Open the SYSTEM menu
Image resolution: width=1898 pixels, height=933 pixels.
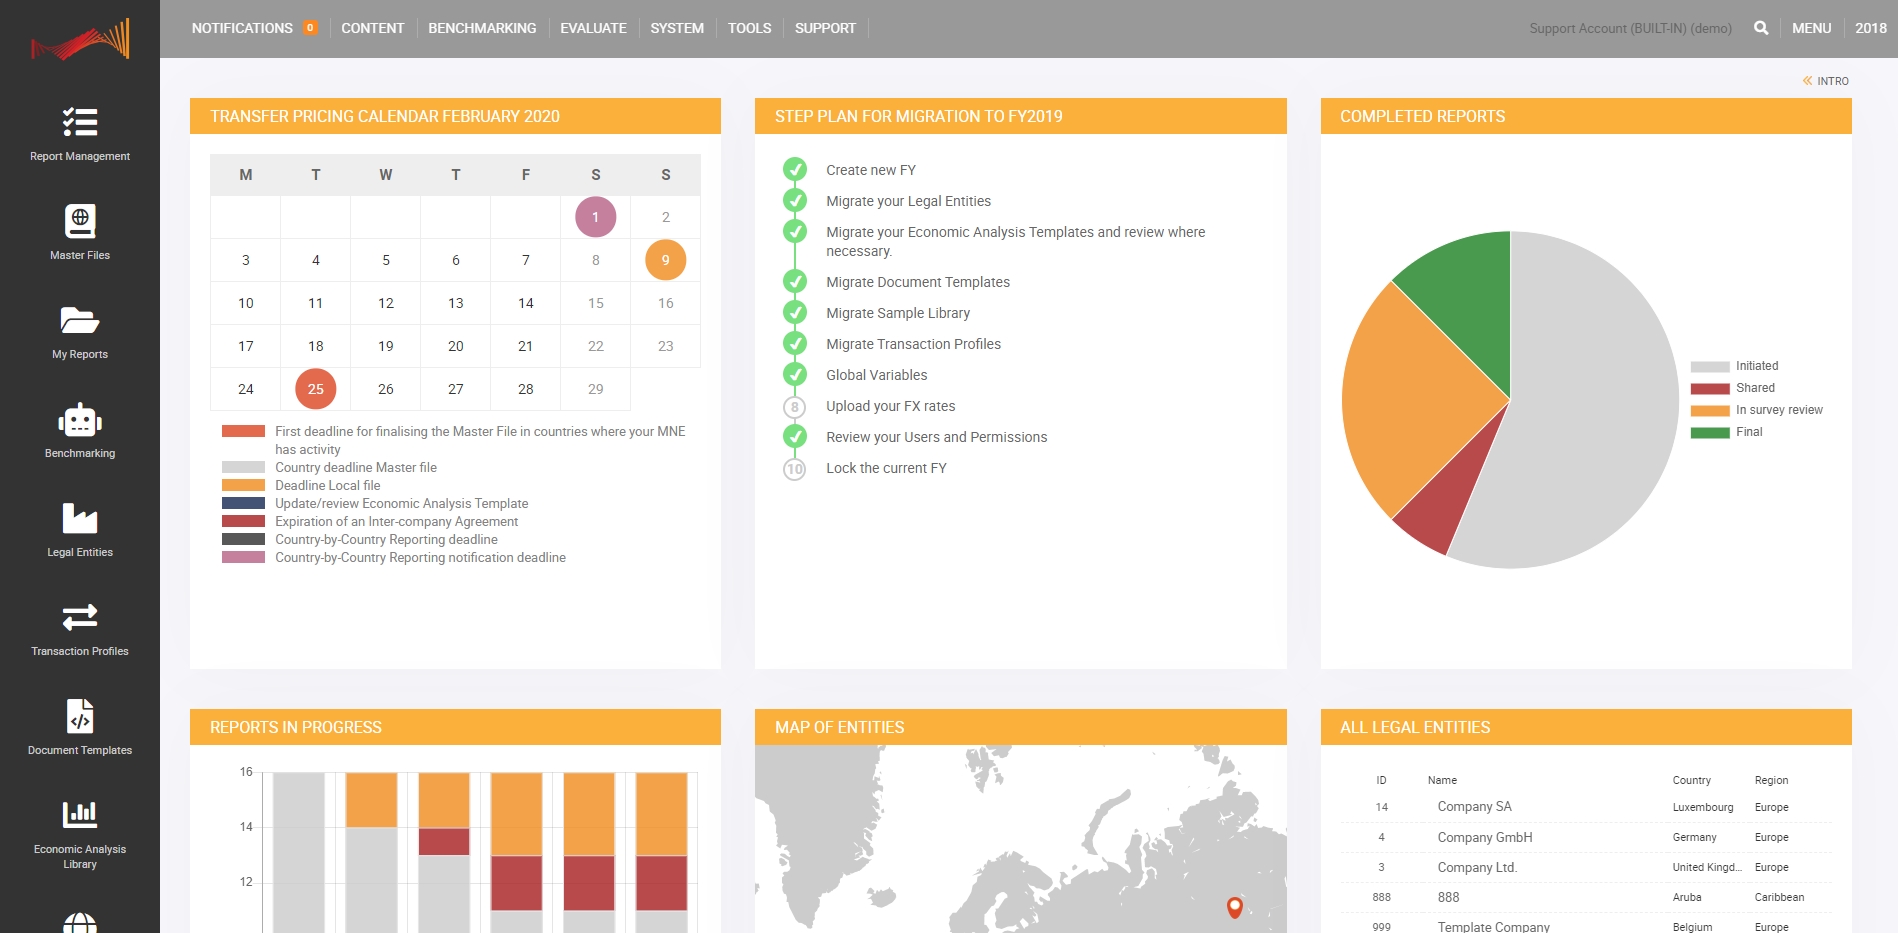pyautogui.click(x=677, y=28)
